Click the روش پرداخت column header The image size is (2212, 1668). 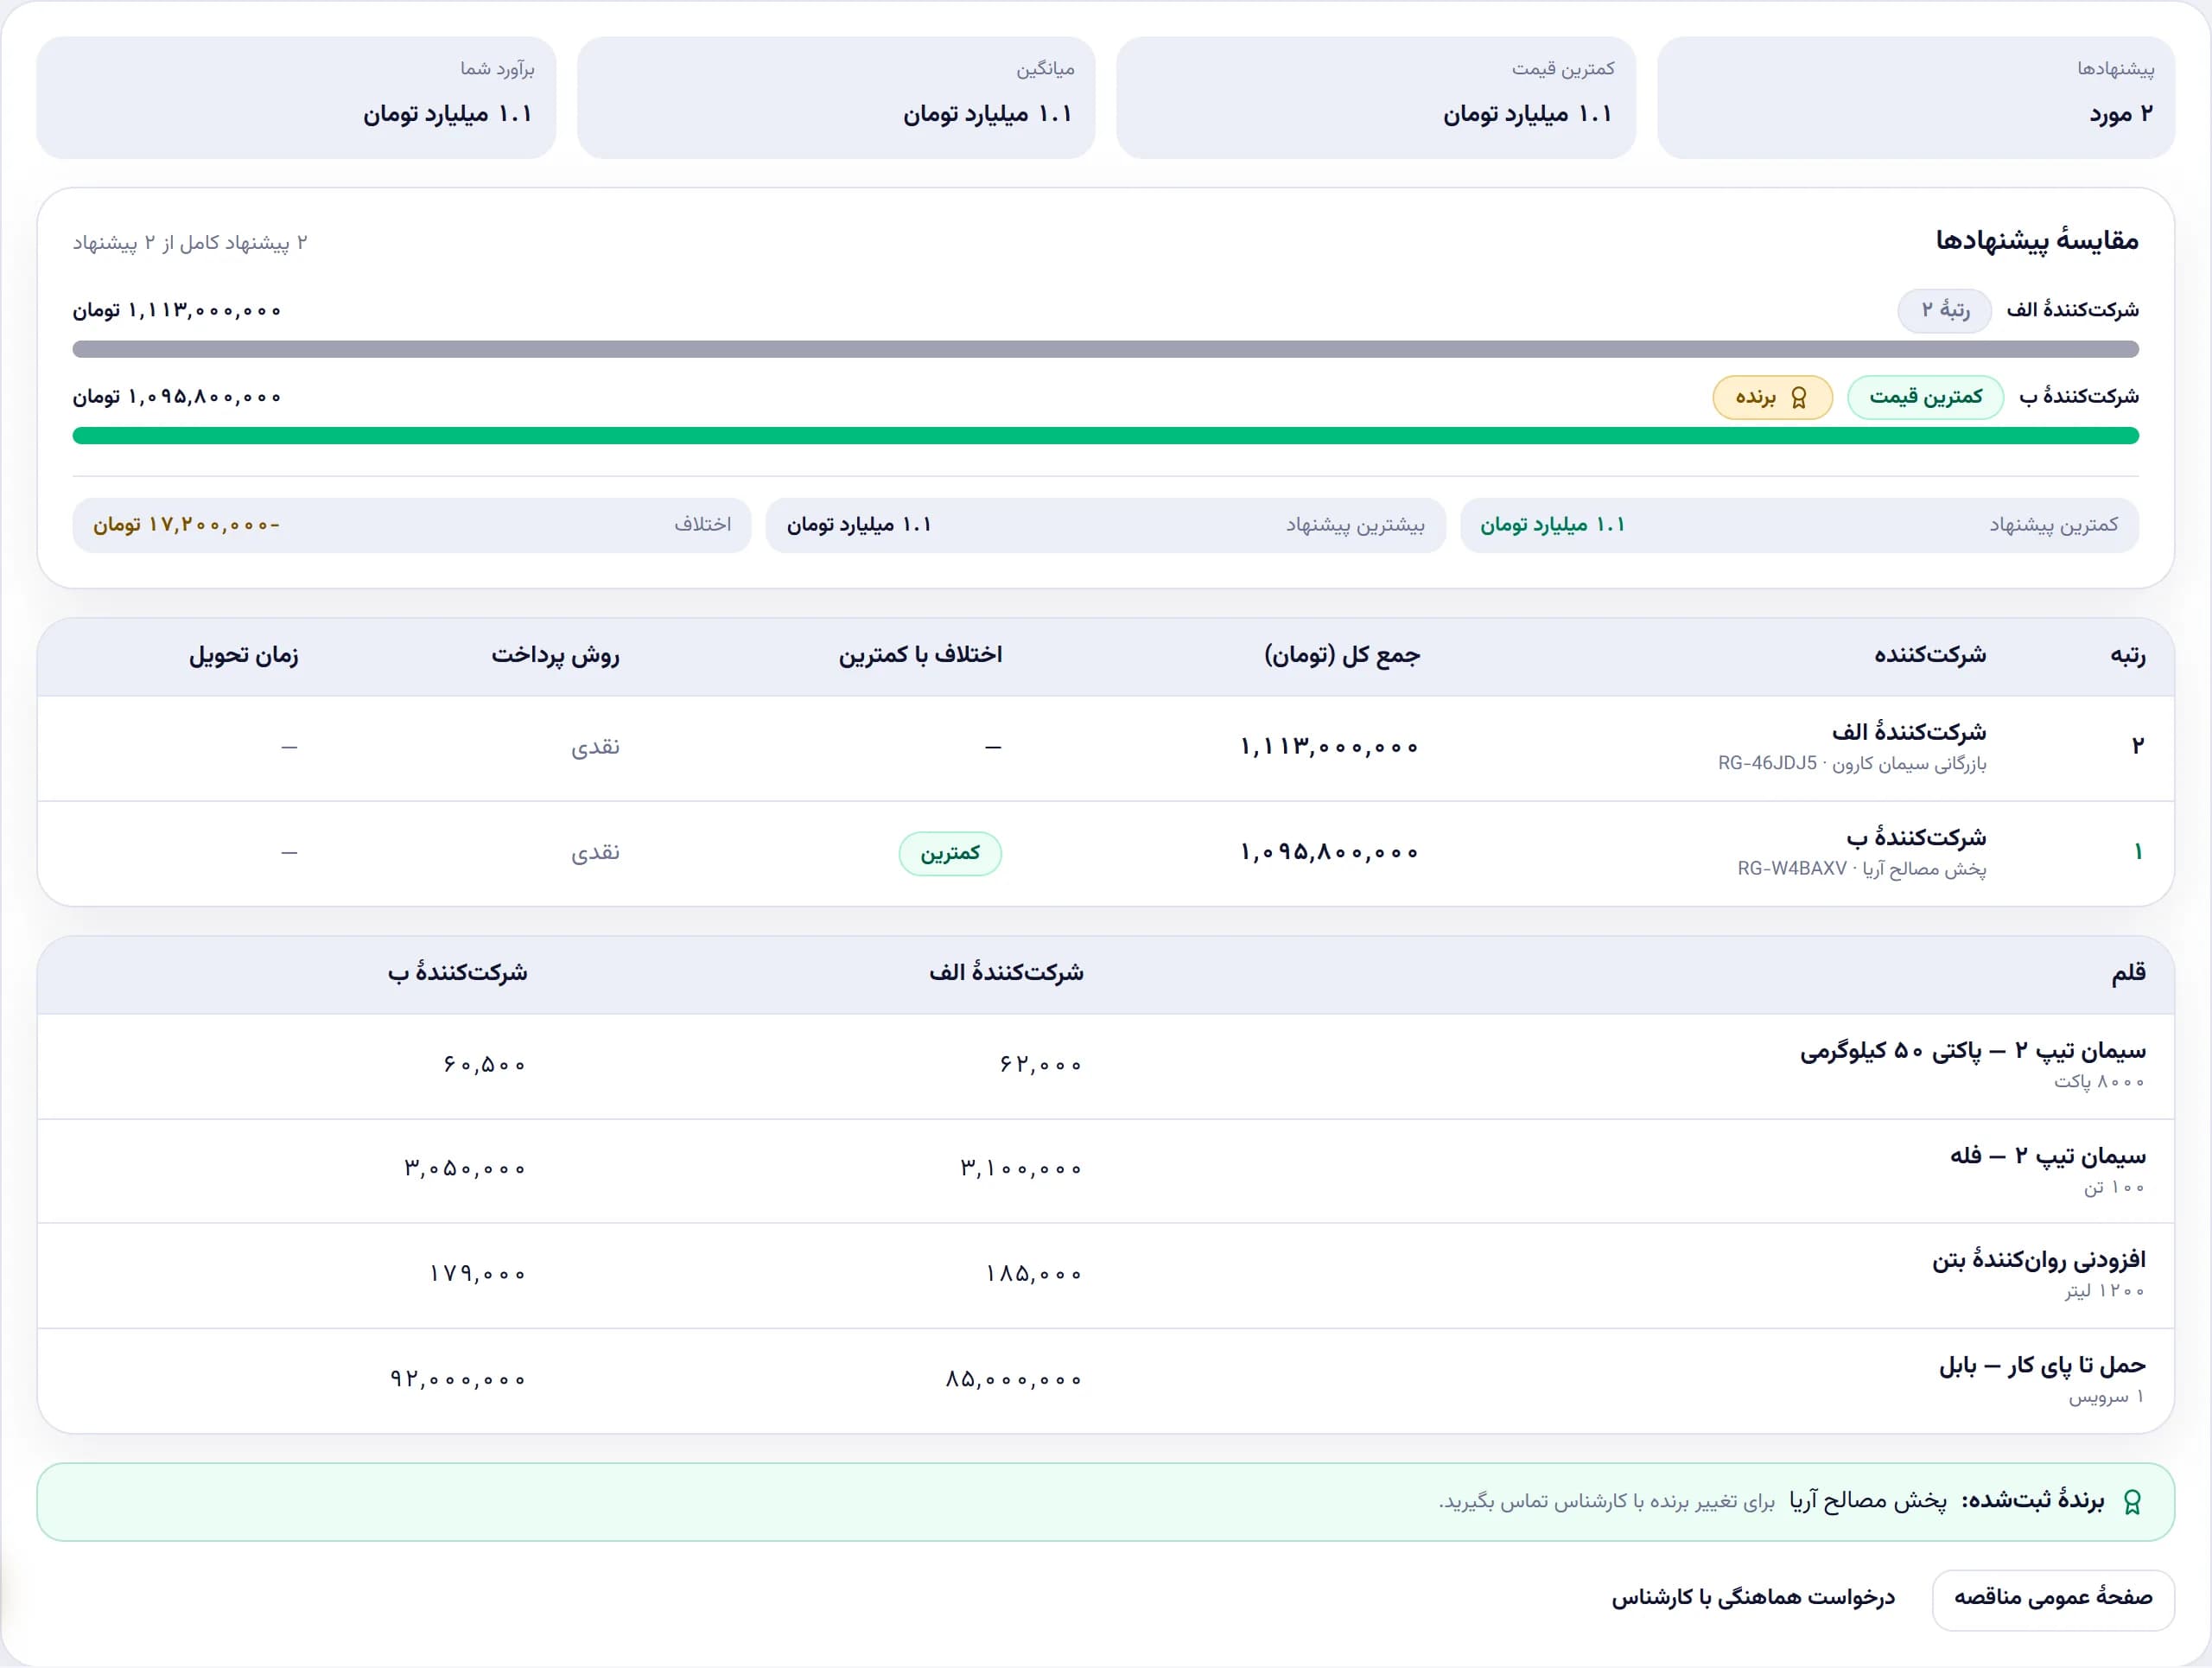555,655
